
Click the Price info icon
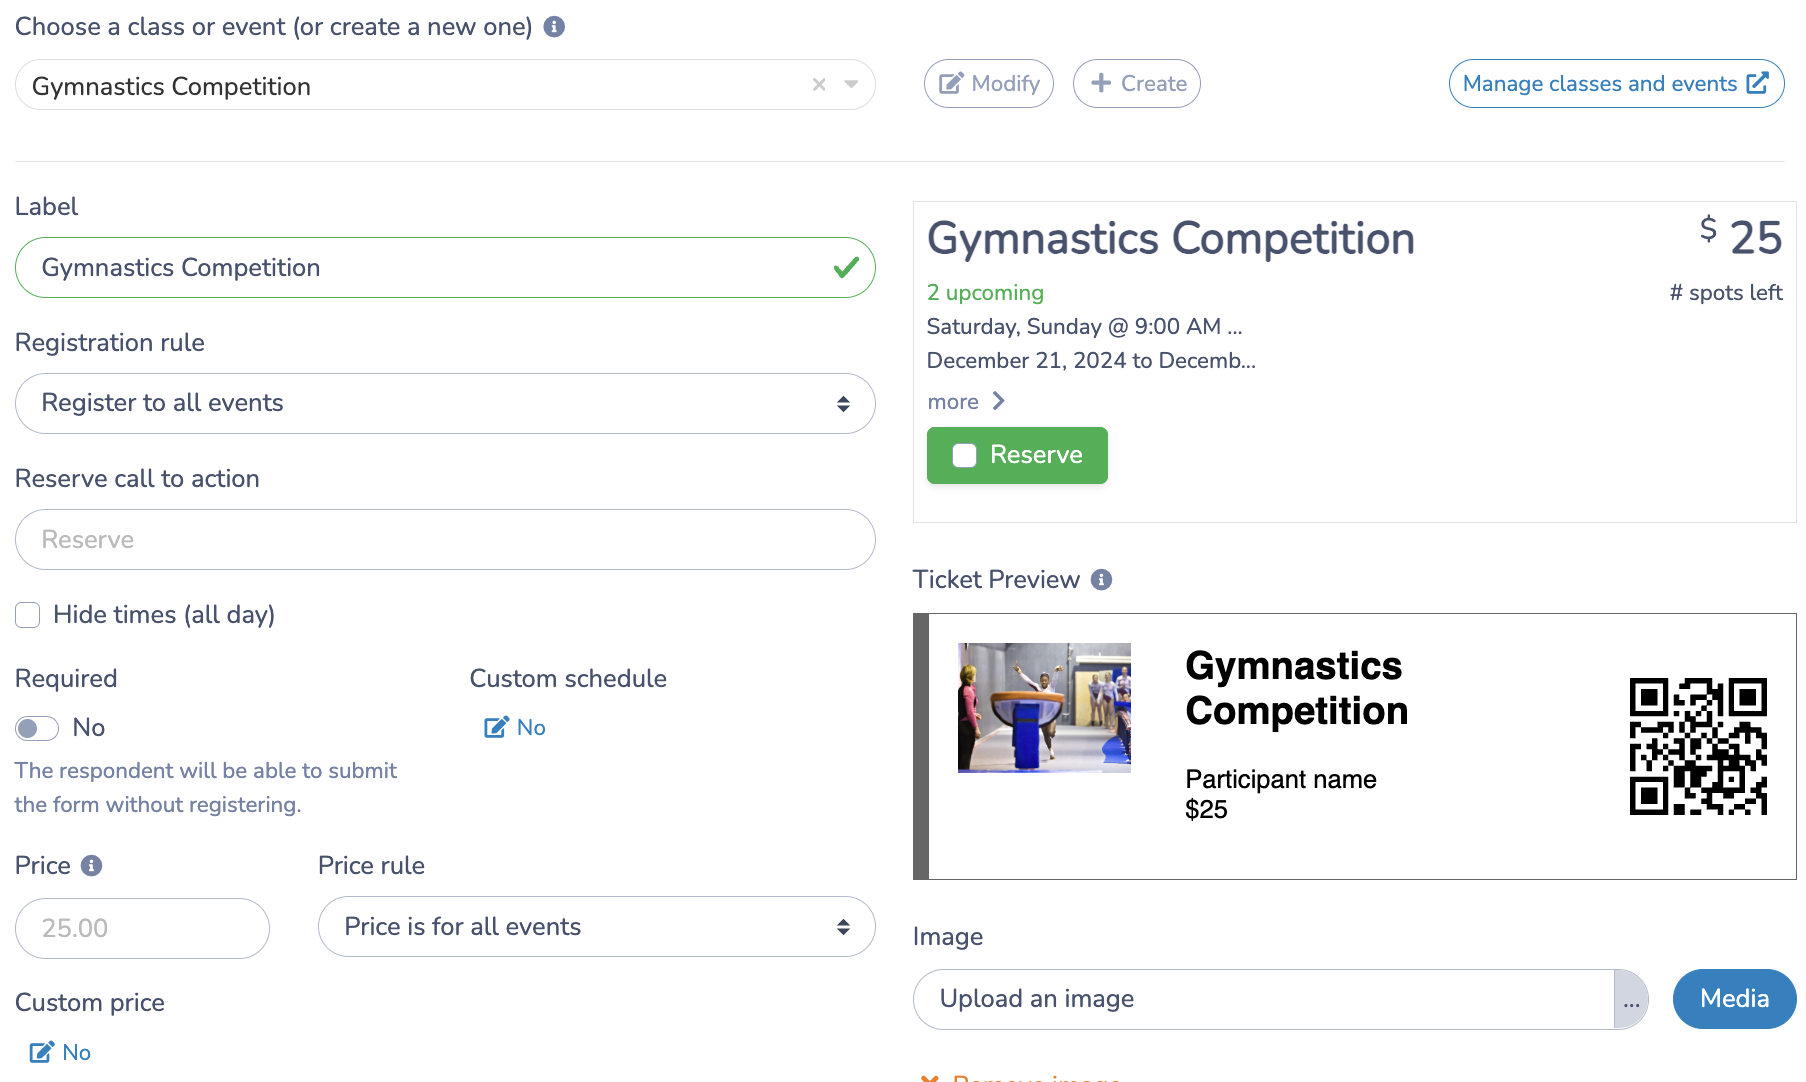click(91, 866)
